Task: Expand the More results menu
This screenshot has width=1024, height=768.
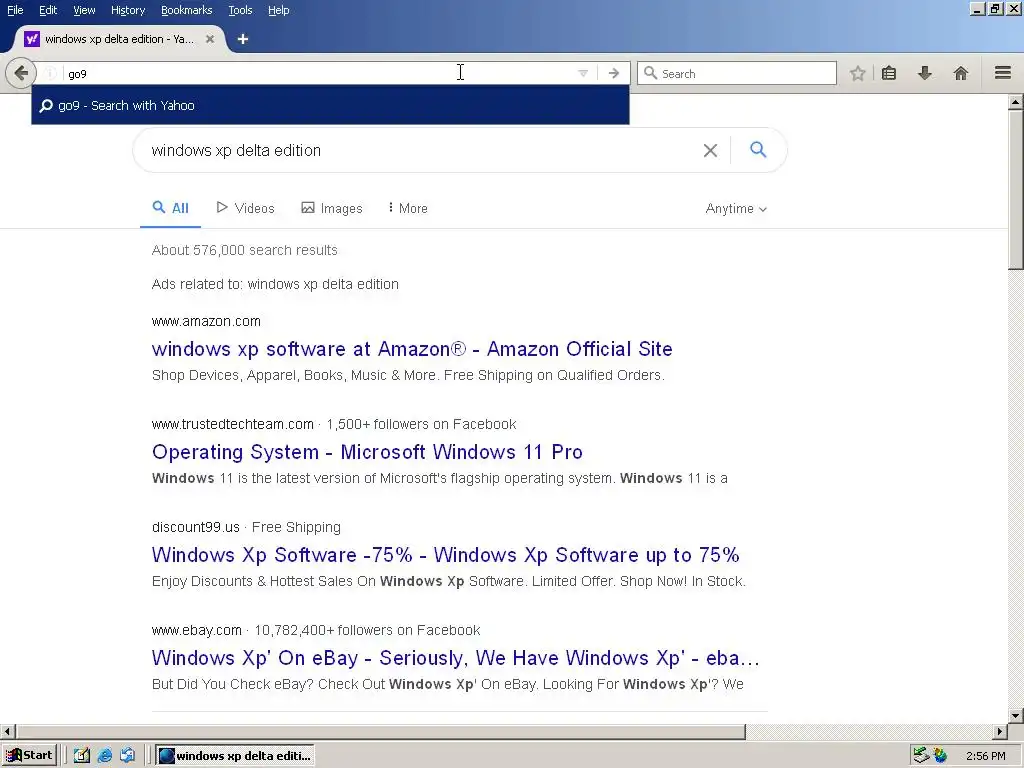Action: pos(408,208)
